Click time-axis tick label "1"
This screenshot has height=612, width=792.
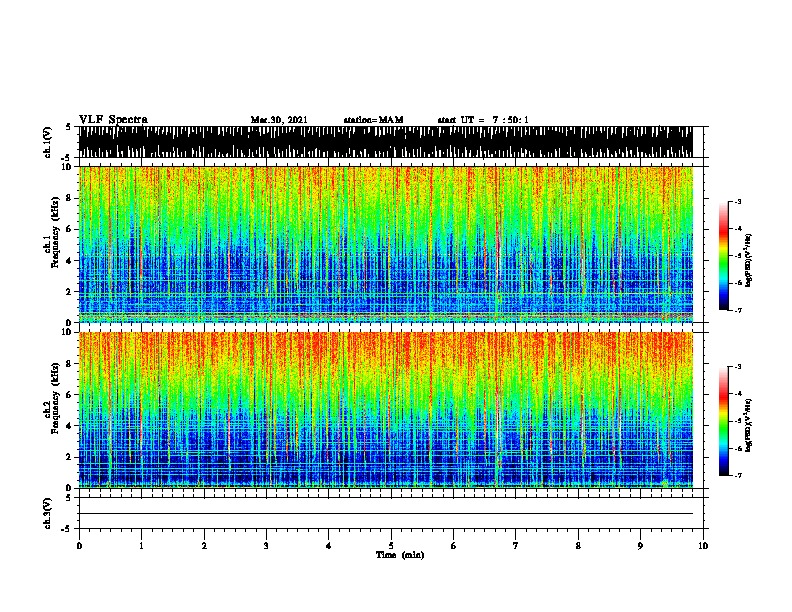141,546
